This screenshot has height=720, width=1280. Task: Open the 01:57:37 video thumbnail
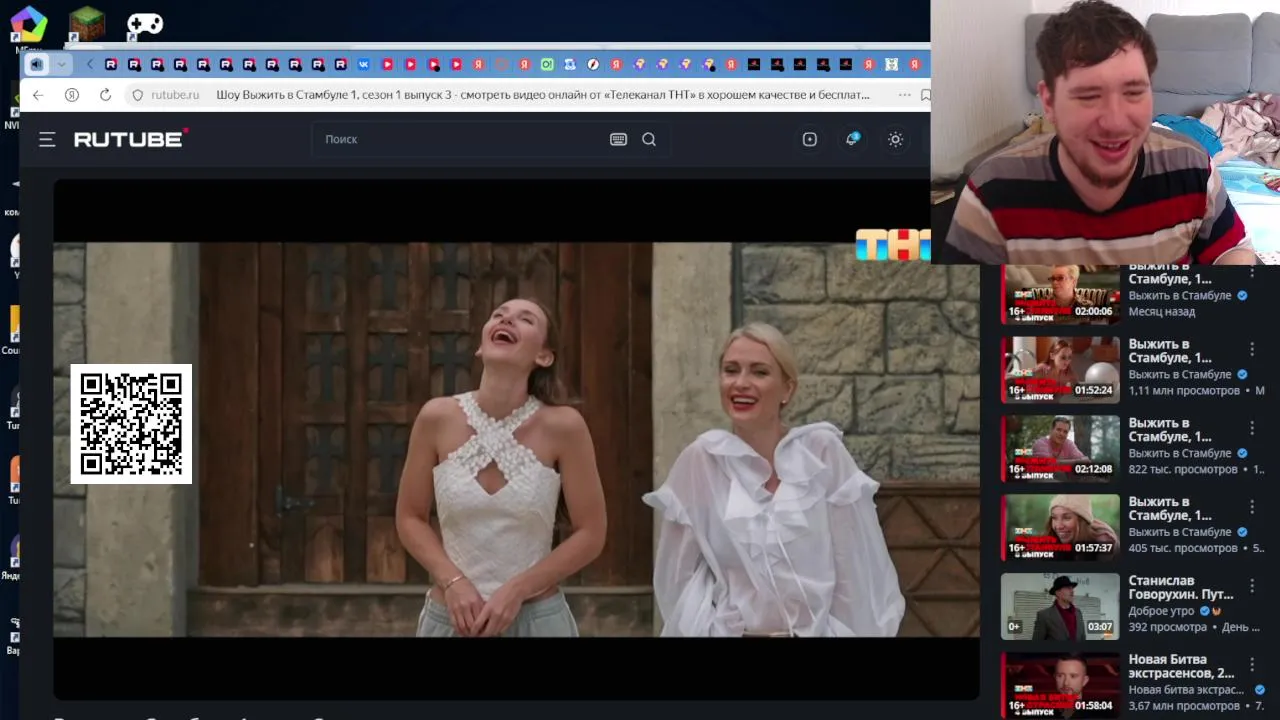(1060, 528)
